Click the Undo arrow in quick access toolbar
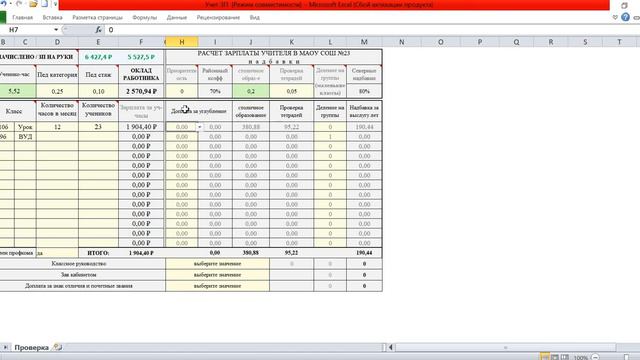This screenshot has width=640, height=360. (3, 4)
